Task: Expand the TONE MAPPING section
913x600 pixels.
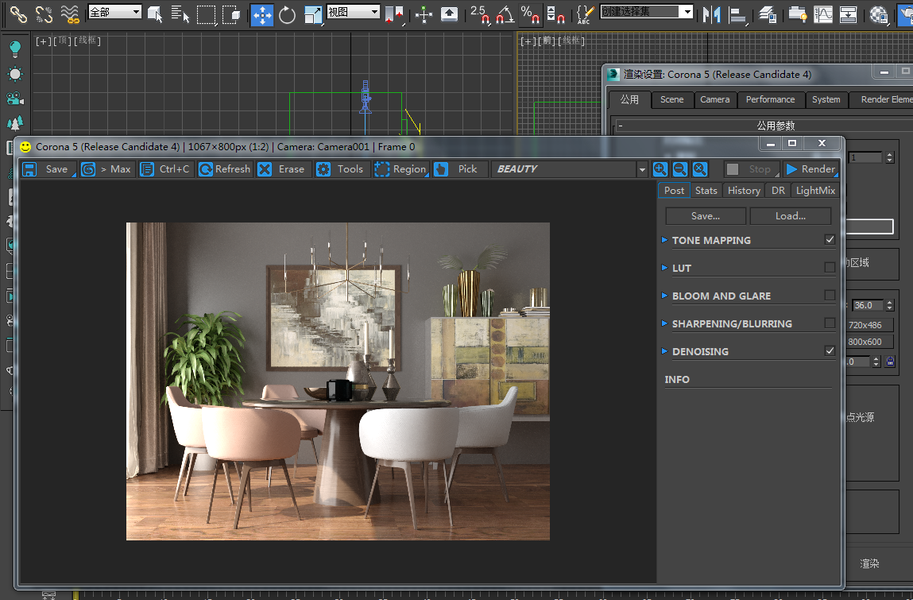Action: click(664, 240)
